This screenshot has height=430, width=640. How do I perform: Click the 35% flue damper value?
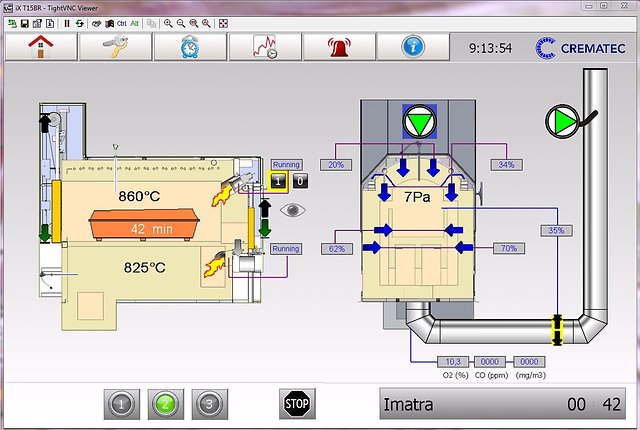556,231
